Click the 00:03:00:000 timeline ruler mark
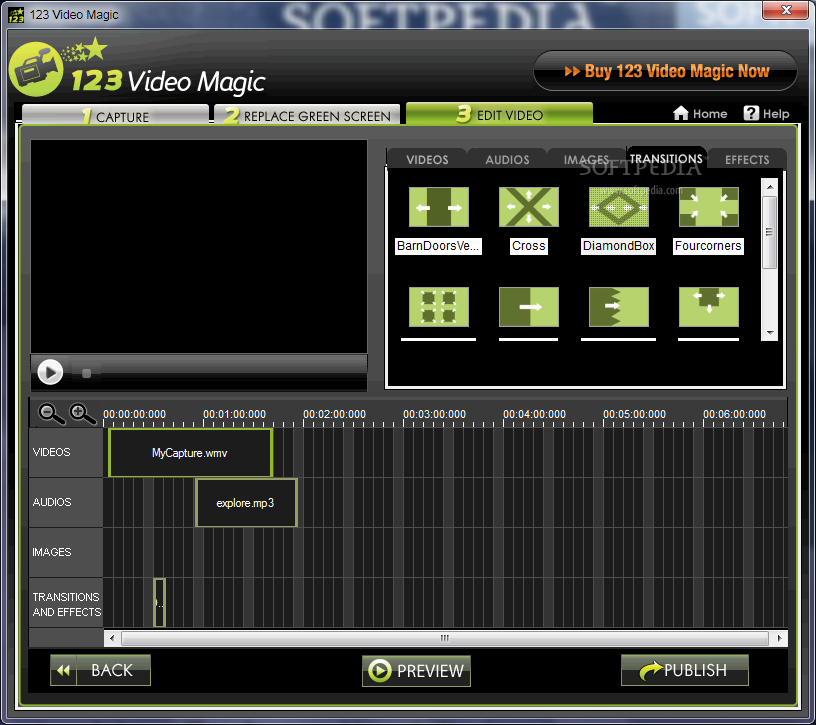The width and height of the screenshot is (816, 725). pos(434,414)
